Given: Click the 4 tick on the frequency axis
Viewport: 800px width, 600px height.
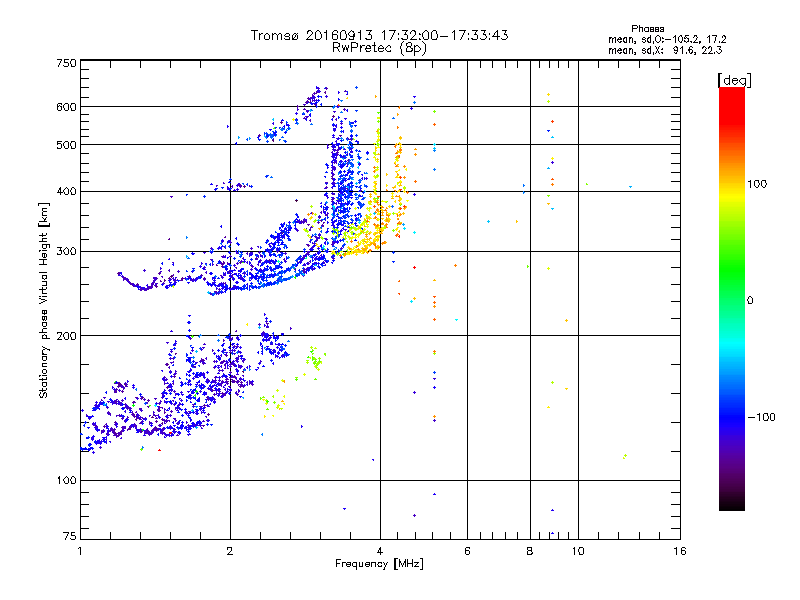Looking at the screenshot, I should pos(379,551).
